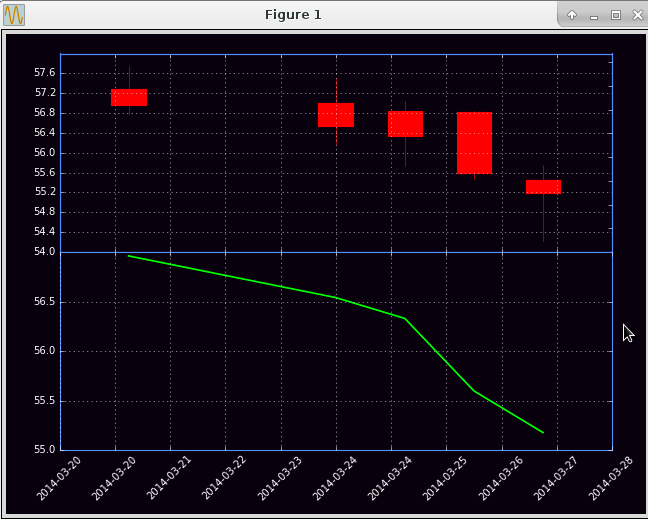Close the Figure 1 window
The image size is (648, 519).
638,15
